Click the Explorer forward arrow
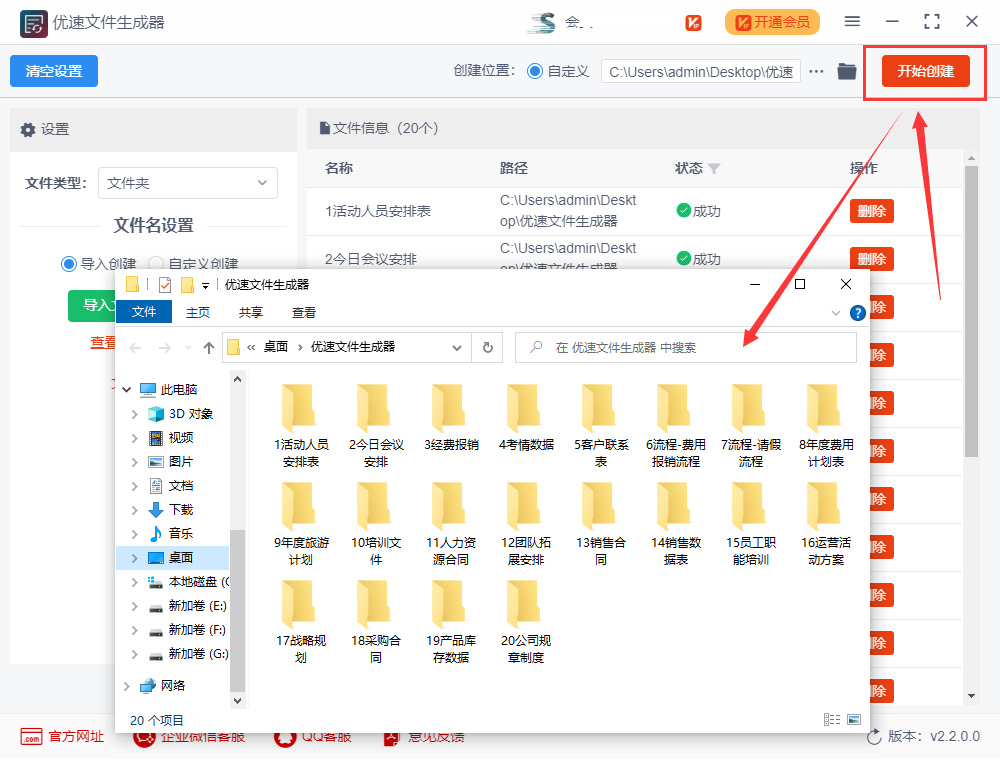The height and width of the screenshot is (760, 1000). point(165,347)
